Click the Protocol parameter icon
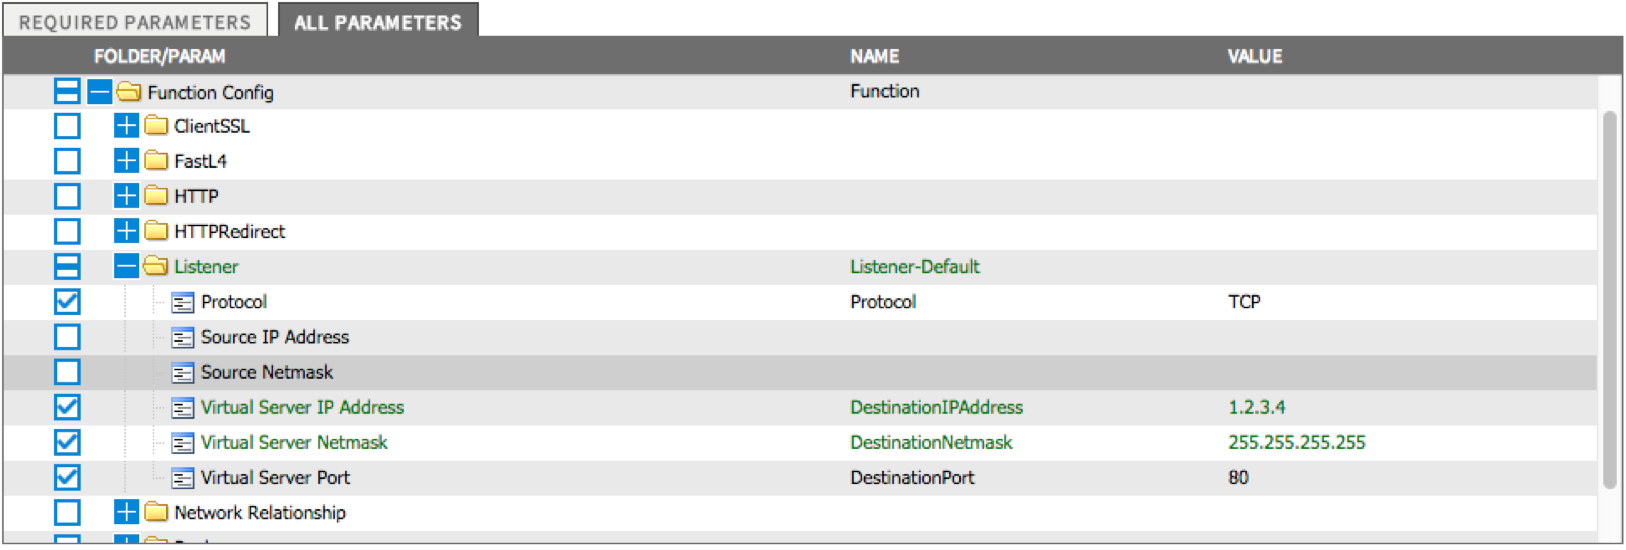Viewport: 1626px width, 550px height. point(182,302)
